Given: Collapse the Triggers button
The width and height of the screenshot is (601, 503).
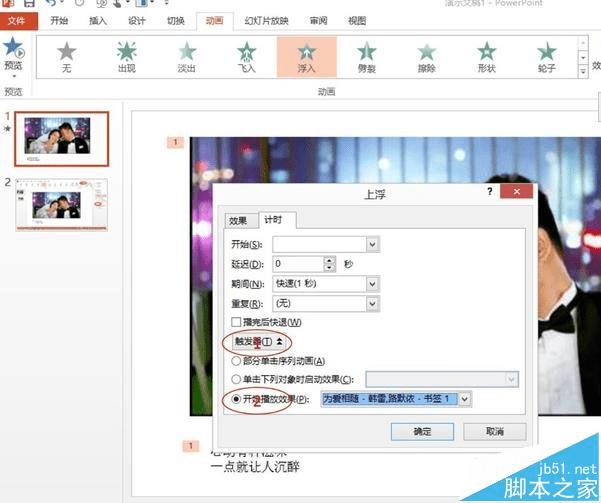Looking at the screenshot, I should point(258,341).
